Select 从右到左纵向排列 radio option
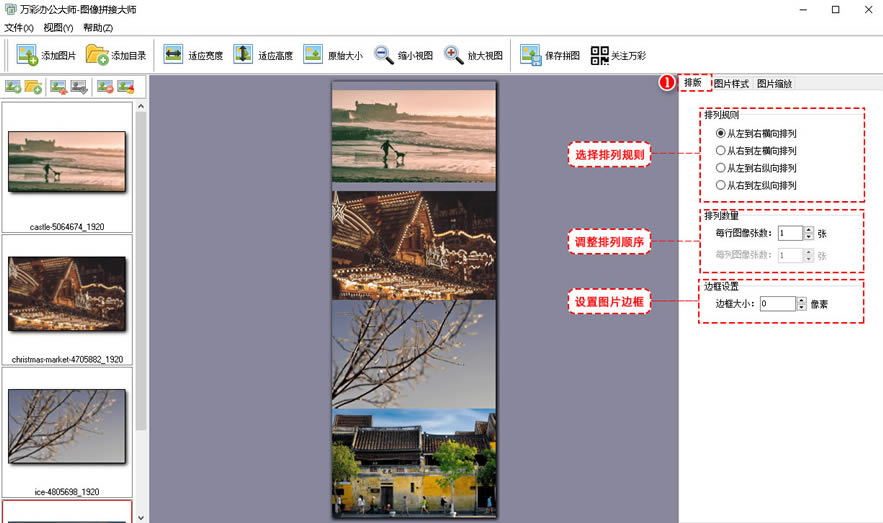The image size is (883, 523). pos(756,185)
